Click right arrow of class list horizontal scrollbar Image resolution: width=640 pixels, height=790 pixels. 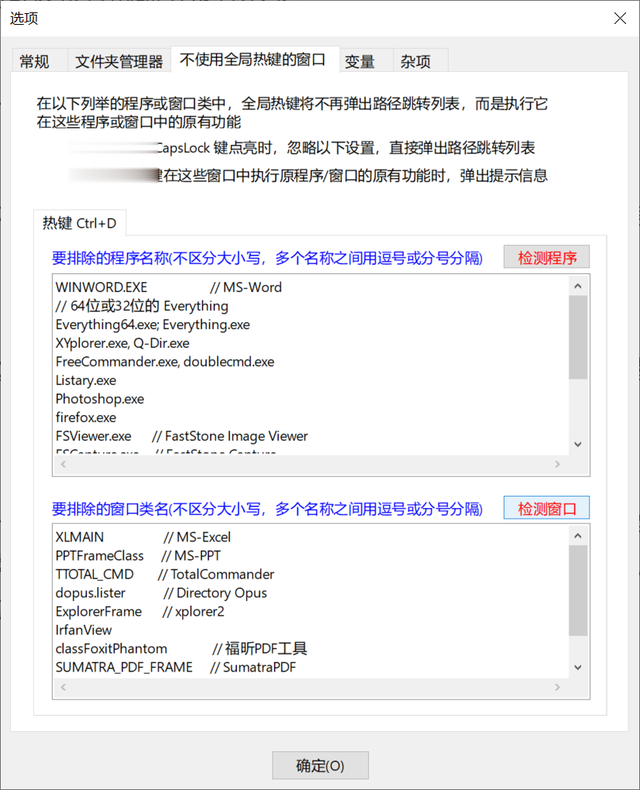(557, 687)
